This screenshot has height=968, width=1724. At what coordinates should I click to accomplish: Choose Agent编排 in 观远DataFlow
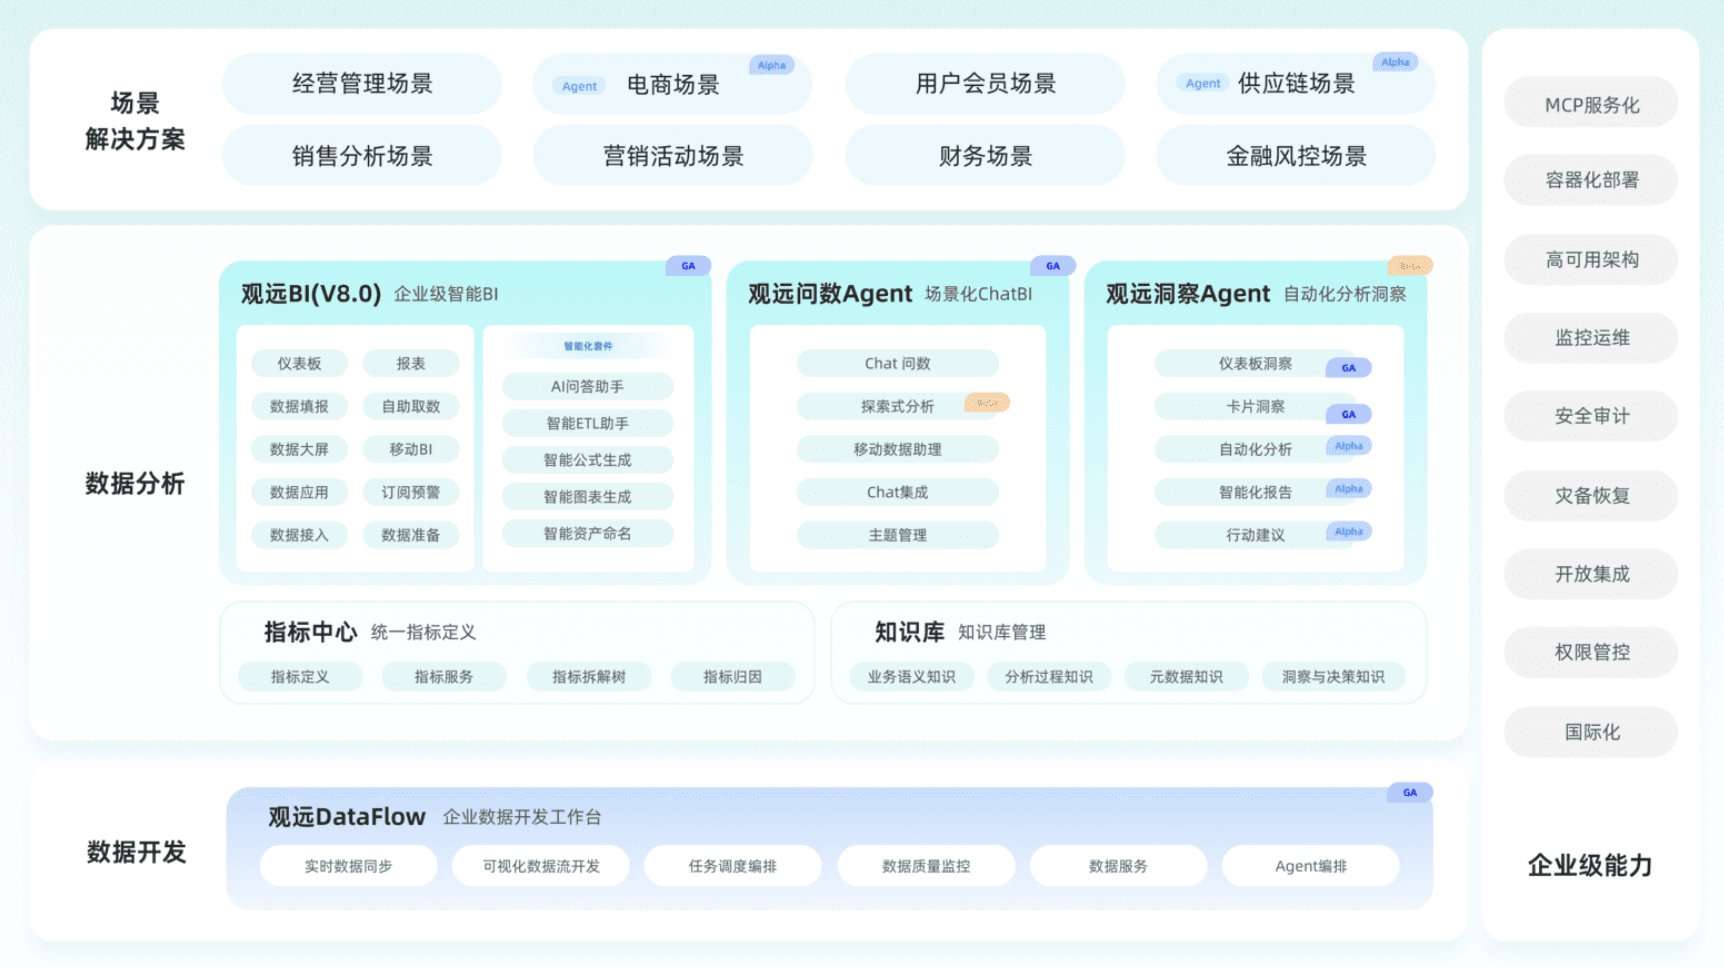coord(1311,866)
